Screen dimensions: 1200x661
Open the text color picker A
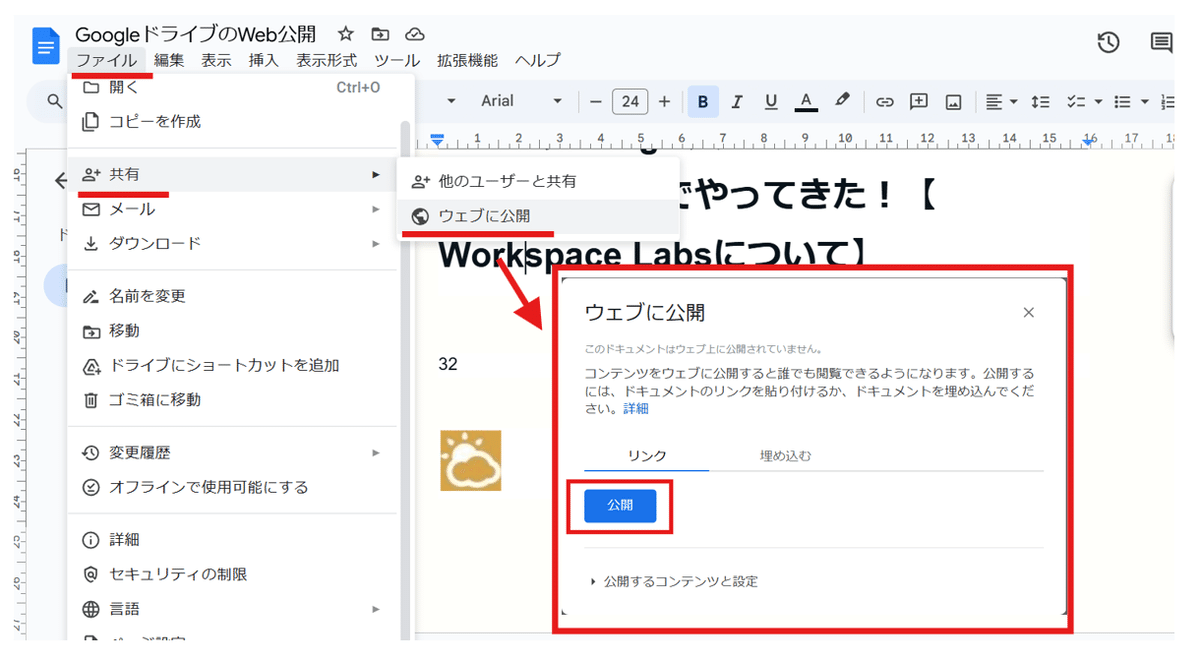pyautogui.click(x=806, y=101)
